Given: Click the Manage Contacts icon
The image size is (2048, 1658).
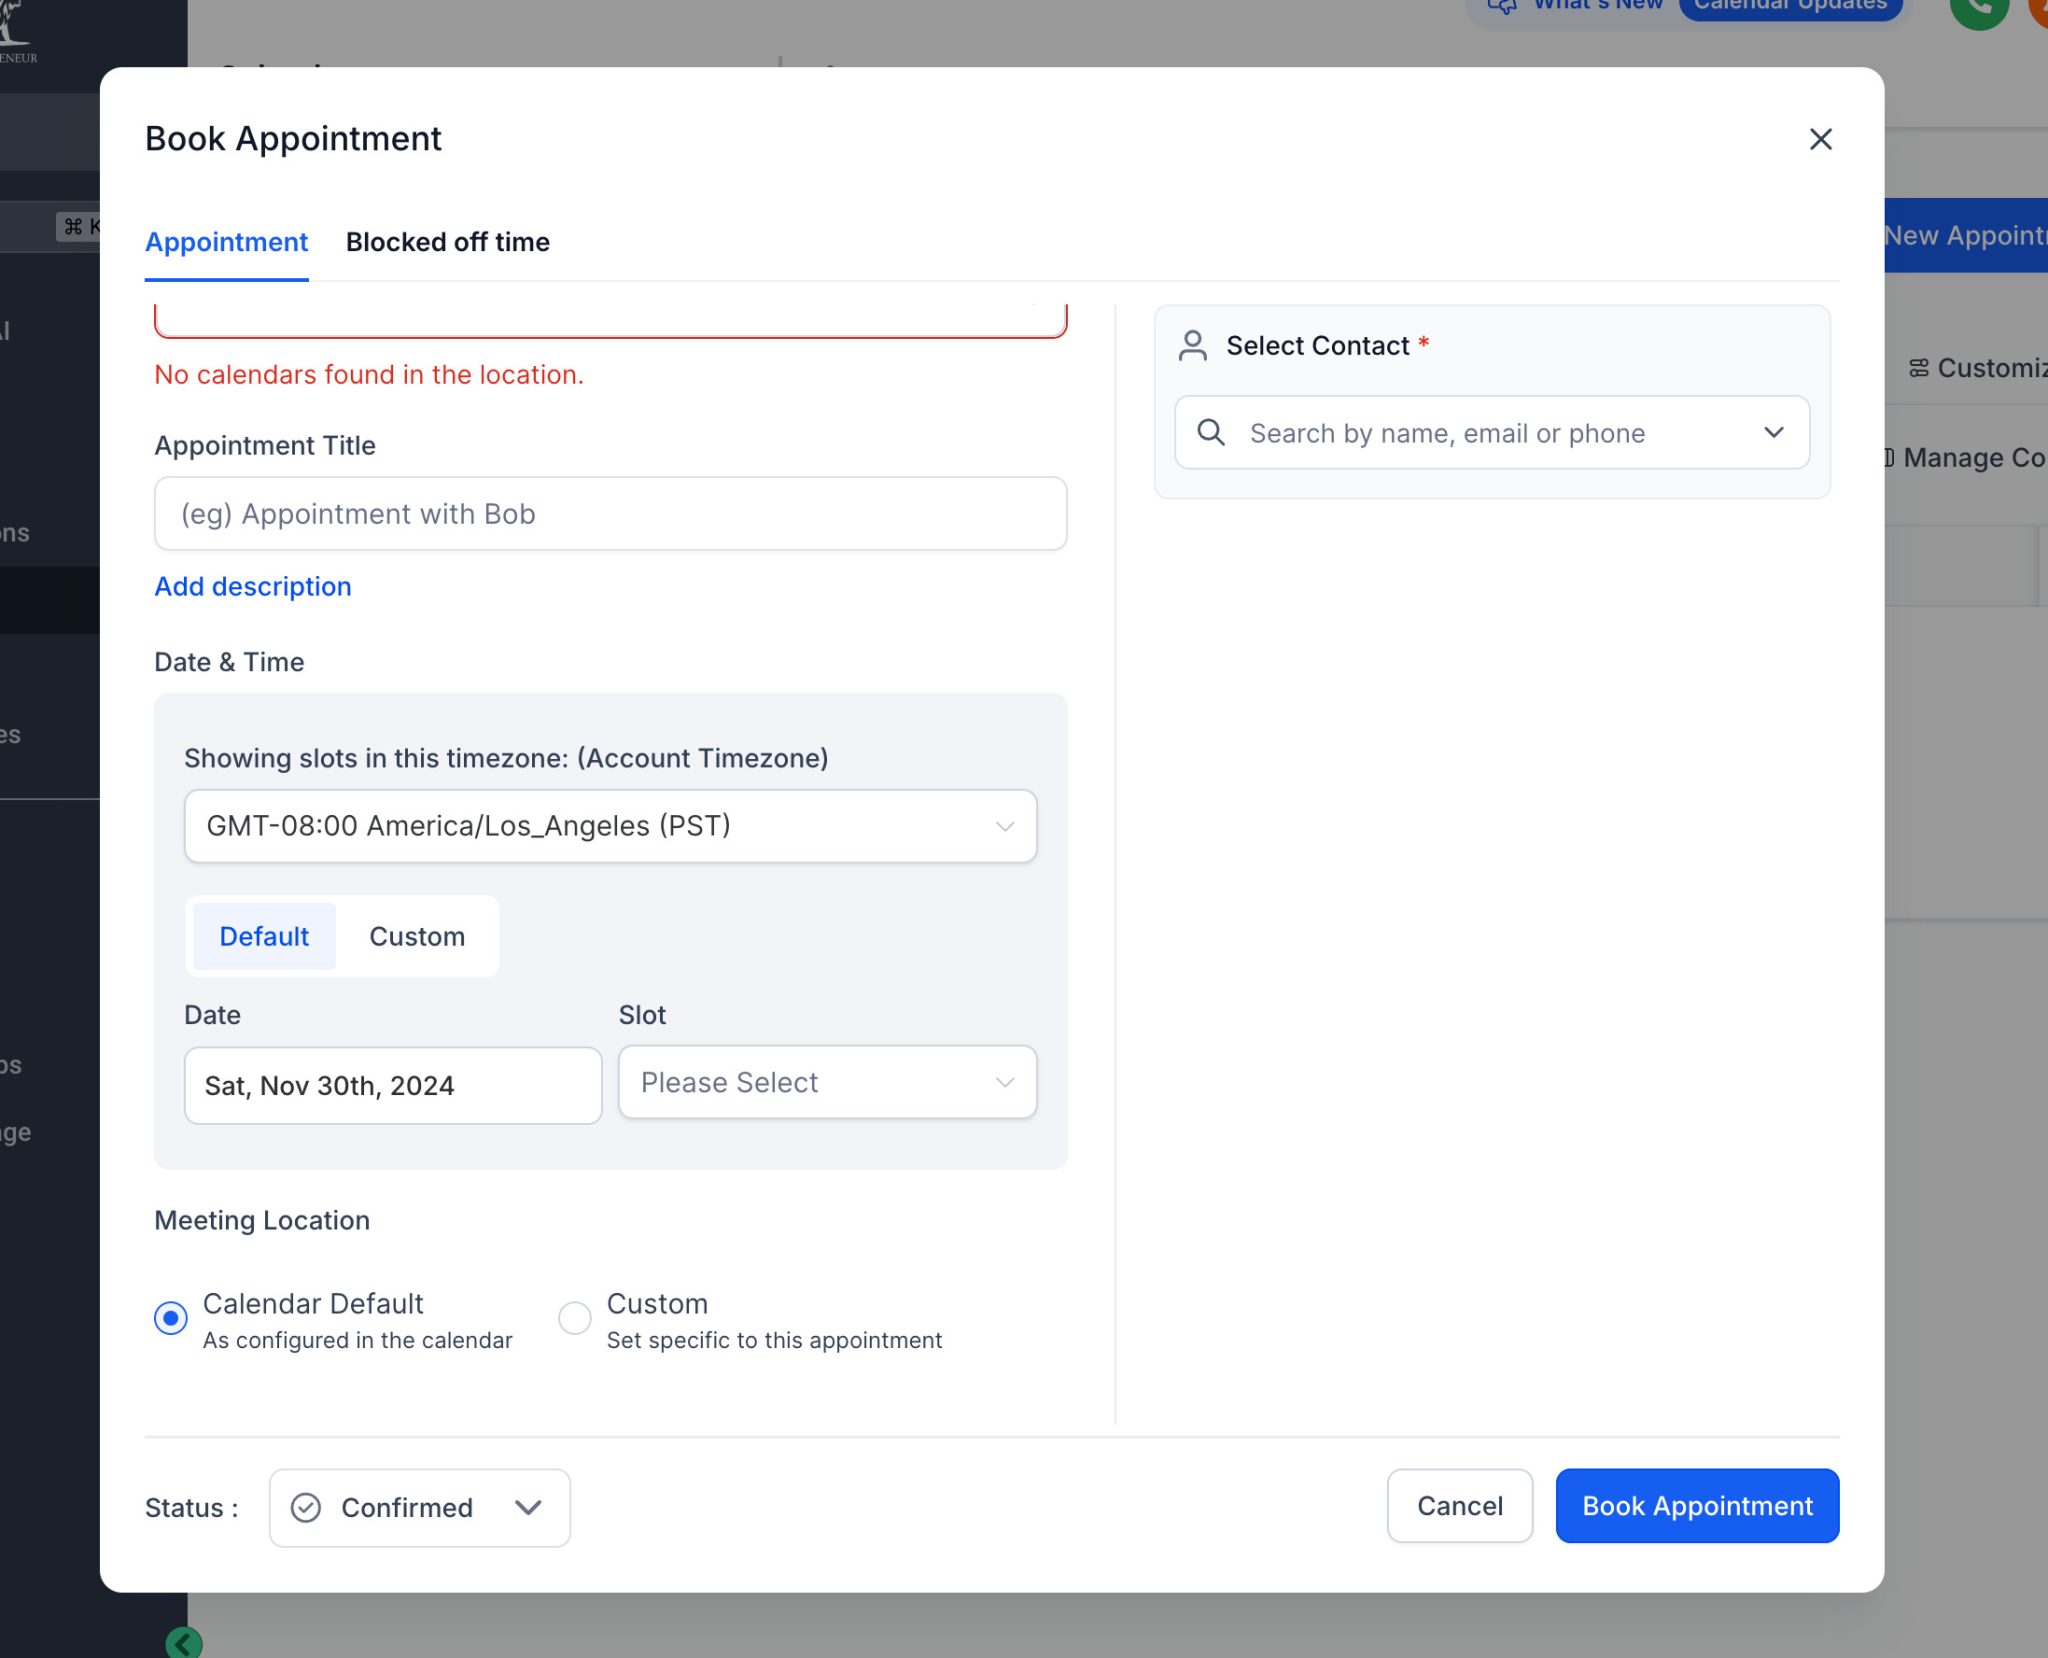Looking at the screenshot, I should (1888, 457).
